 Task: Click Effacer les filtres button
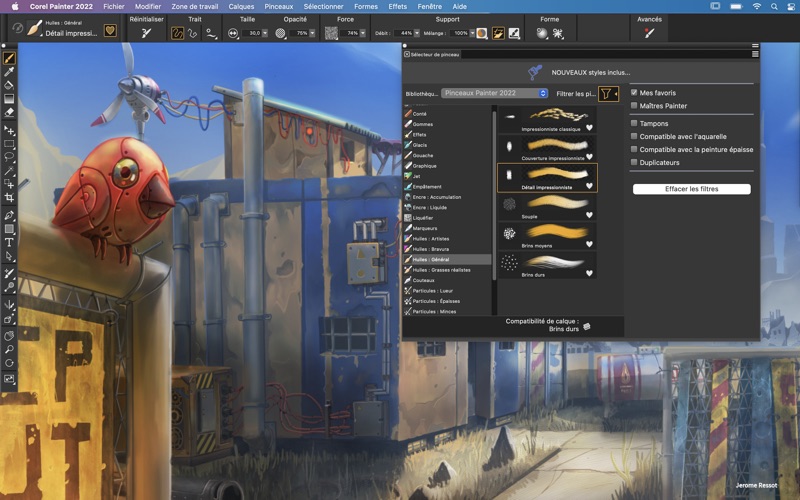[691, 189]
